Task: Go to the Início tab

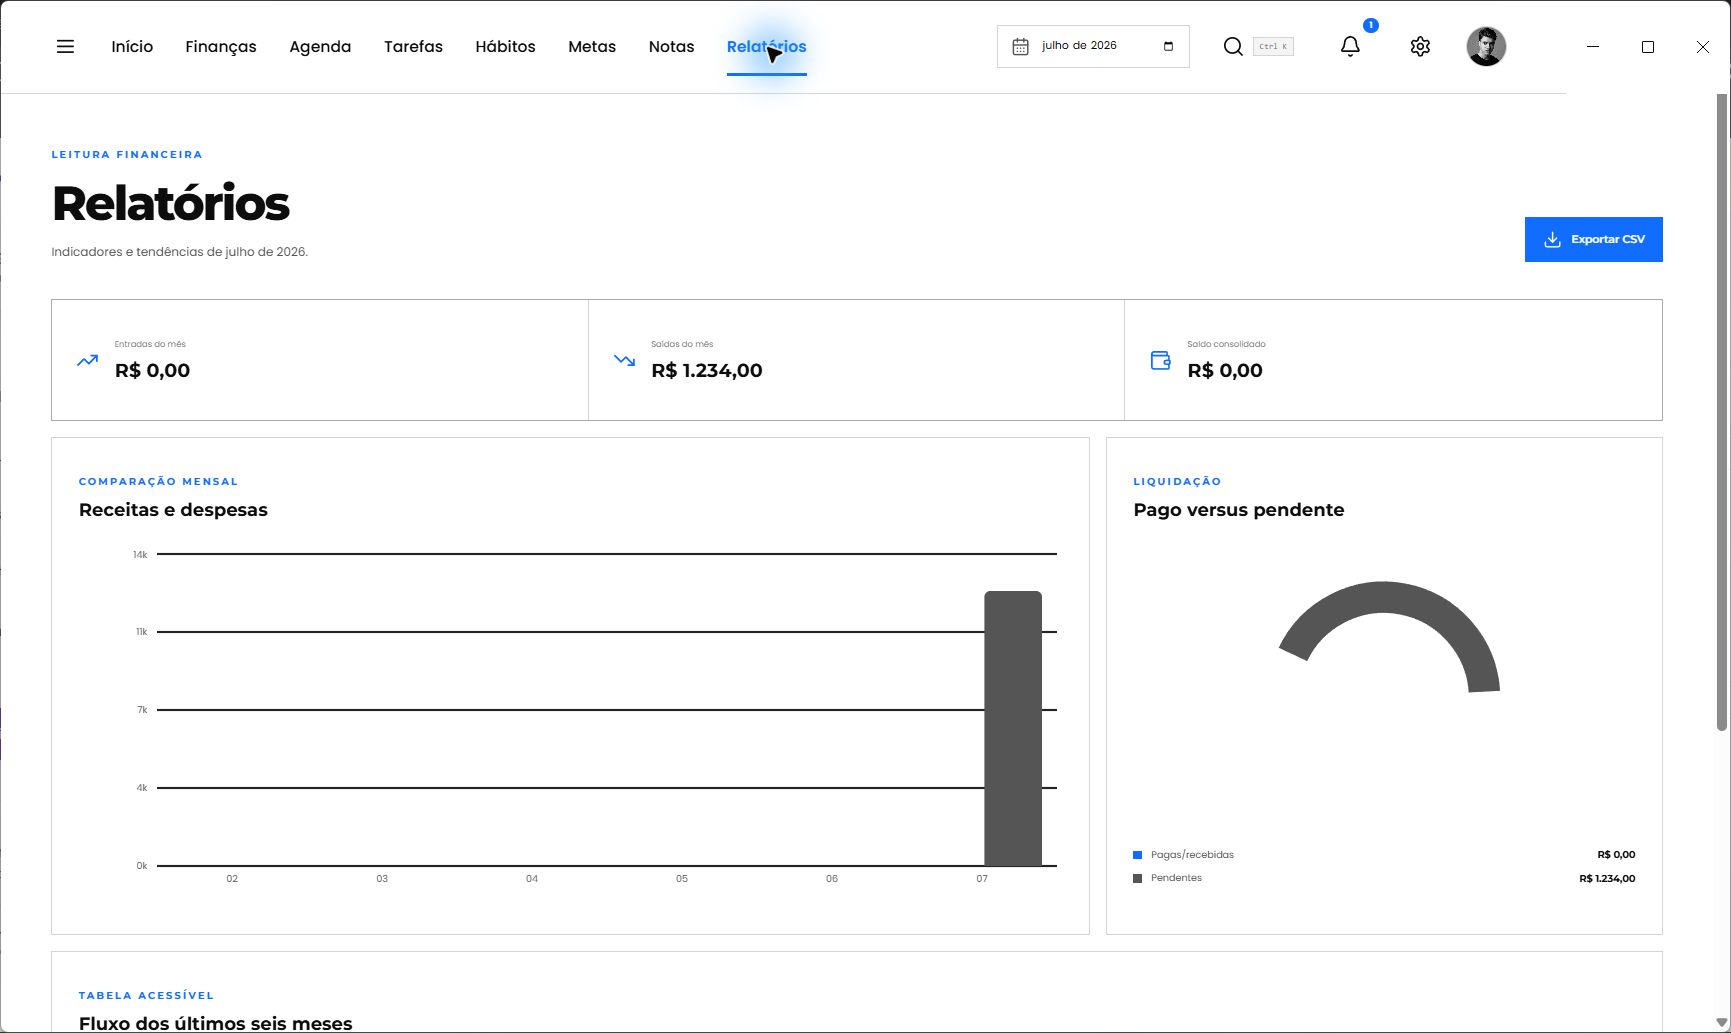Action: click(x=132, y=47)
